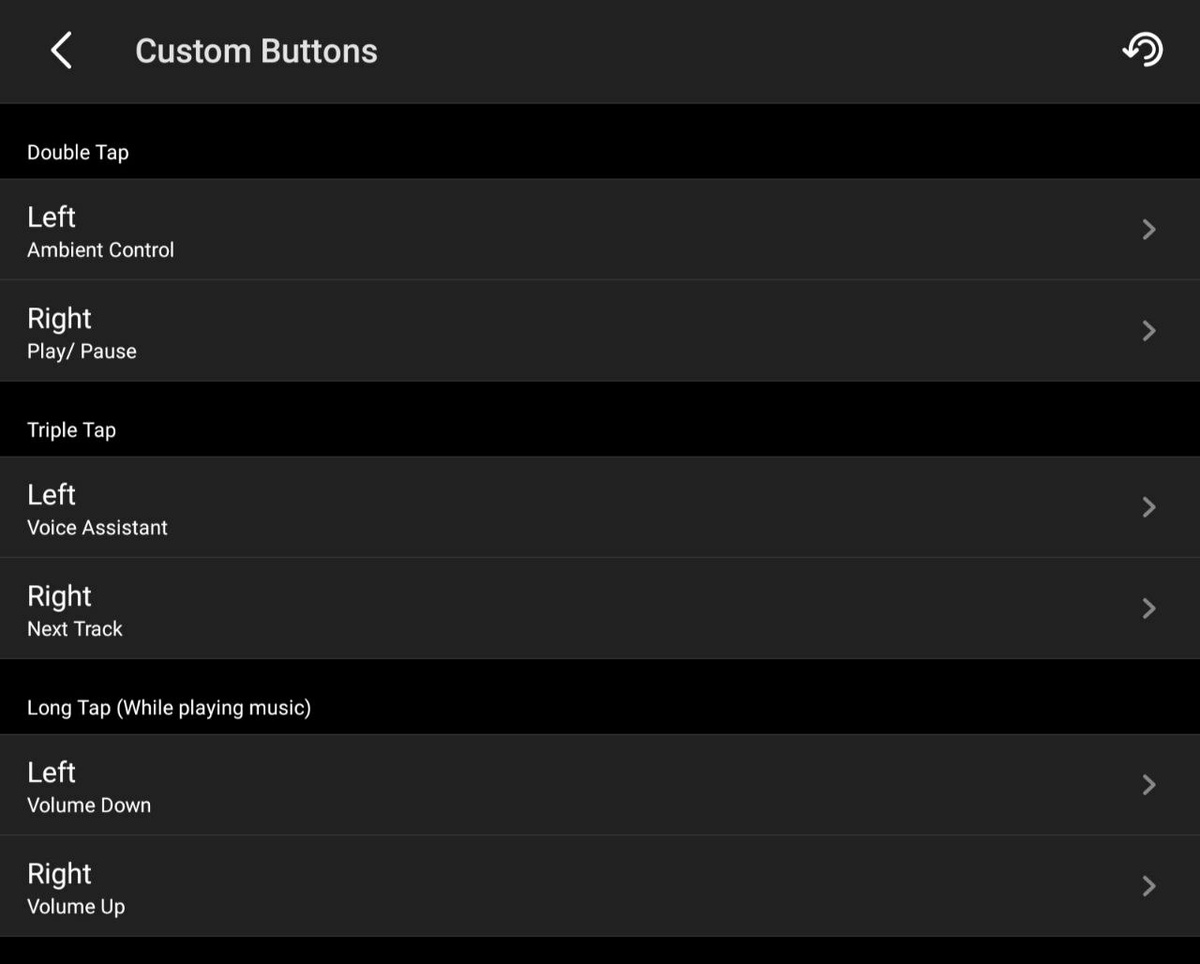Click the reset to defaults icon
The image size is (1200, 964).
[1142, 49]
